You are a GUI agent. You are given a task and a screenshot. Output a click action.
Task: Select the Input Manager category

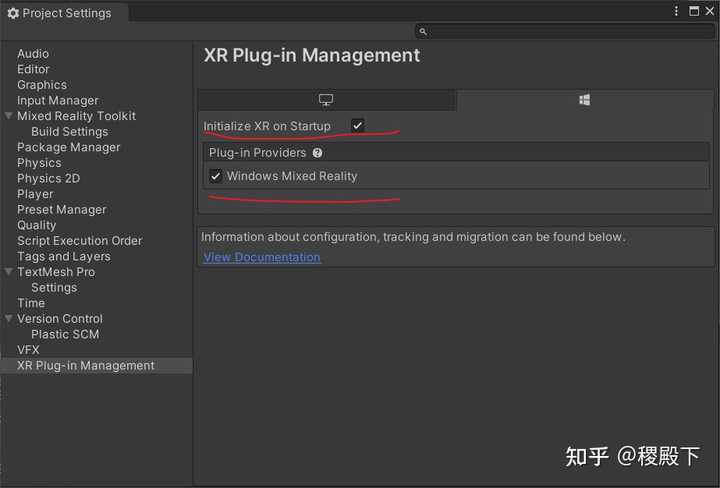(x=58, y=101)
